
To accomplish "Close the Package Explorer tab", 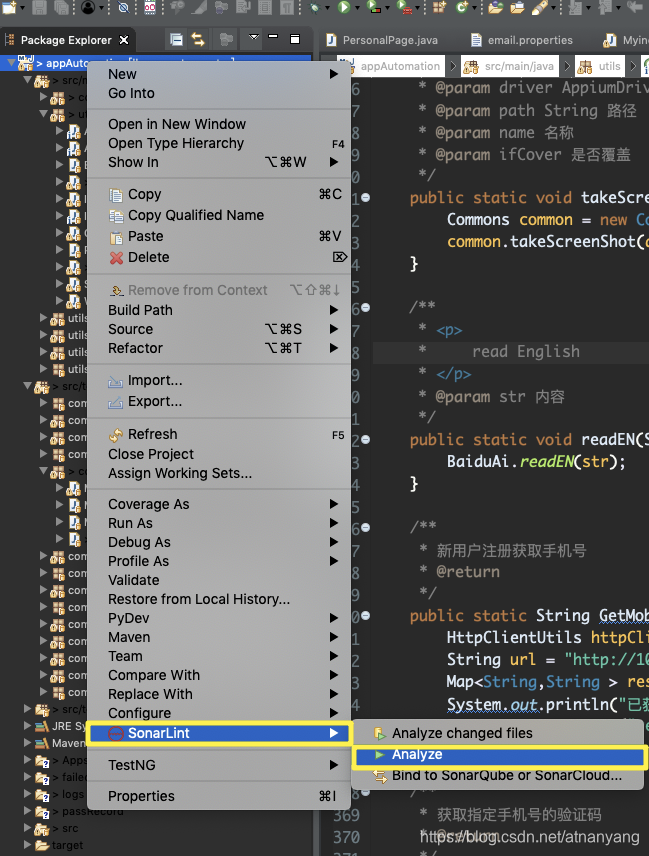I will point(124,40).
